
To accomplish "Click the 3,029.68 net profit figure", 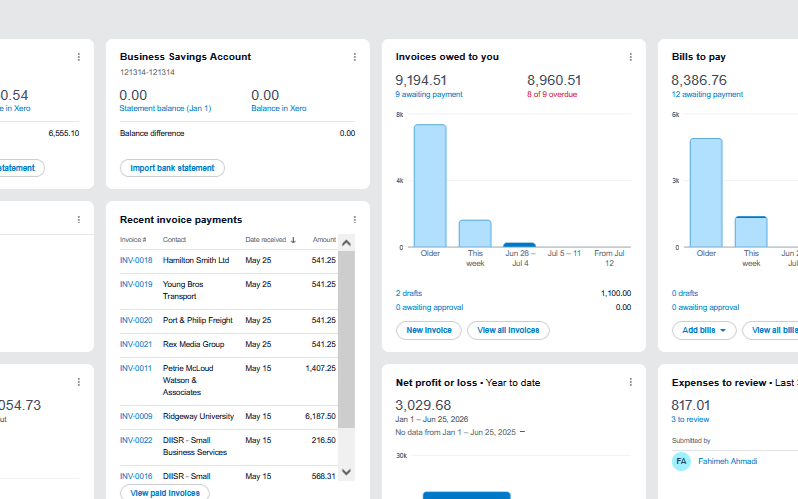I will pos(423,405).
